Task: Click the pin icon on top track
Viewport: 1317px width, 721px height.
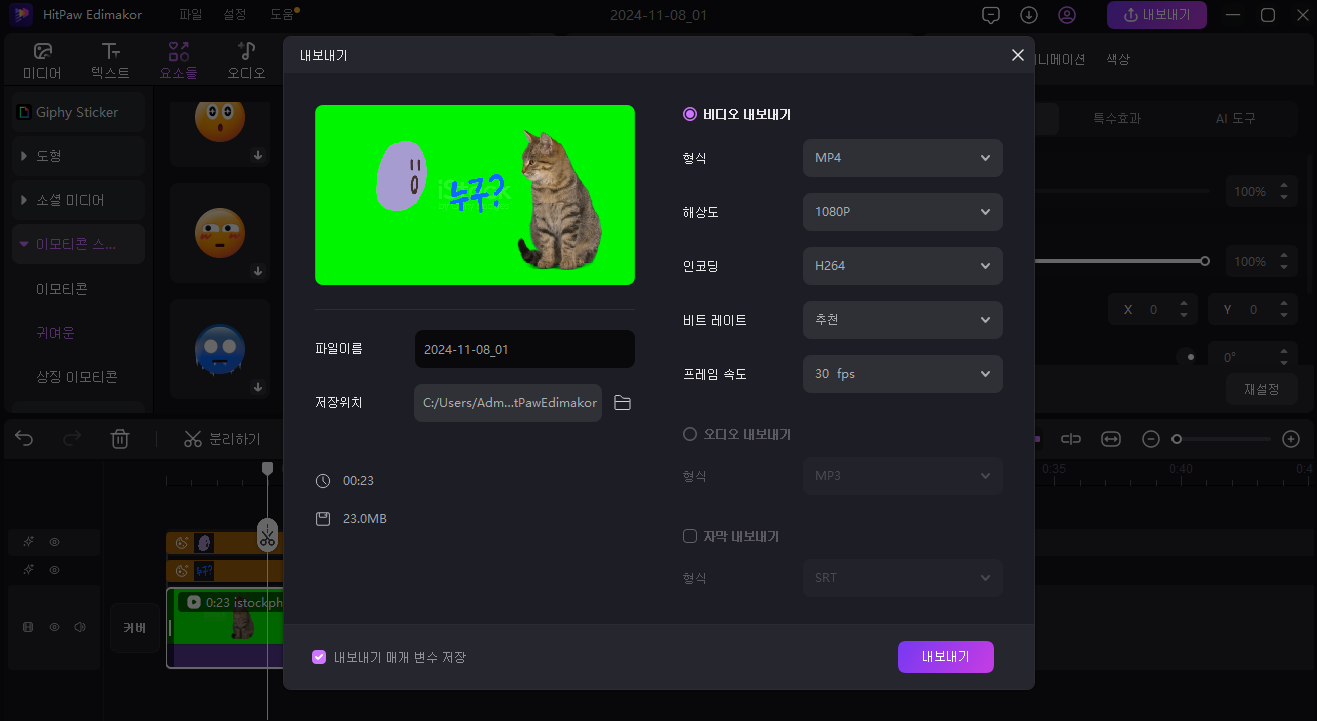Action: (x=29, y=542)
